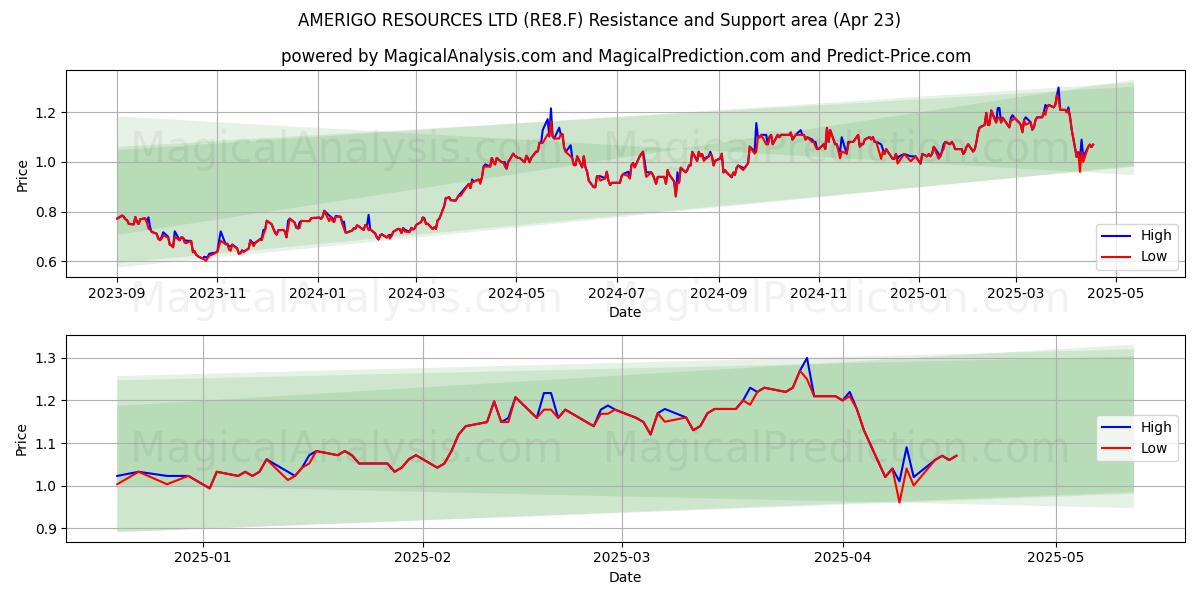
Task: Click the '1.1' y-axis tick in the lower chart
Action: click(x=48, y=443)
